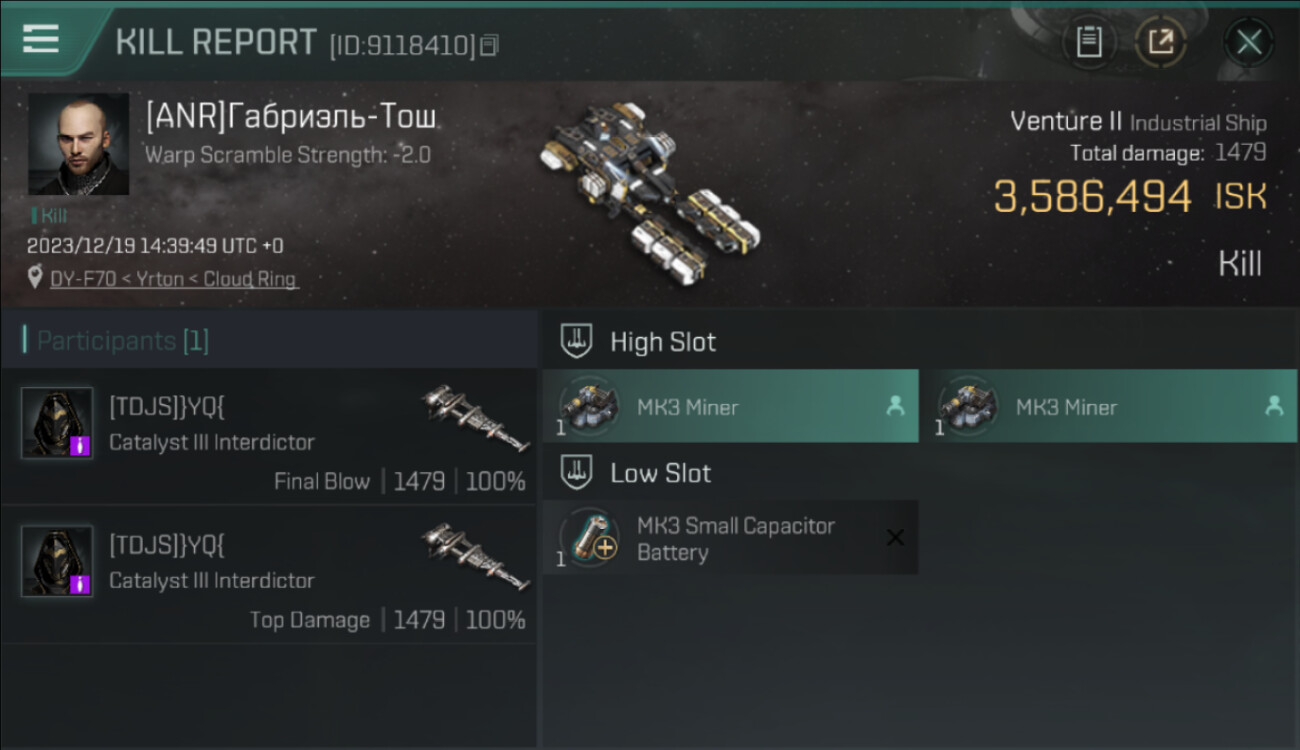Open the hamburger menu icon
The height and width of the screenshot is (750, 1300).
(x=40, y=38)
